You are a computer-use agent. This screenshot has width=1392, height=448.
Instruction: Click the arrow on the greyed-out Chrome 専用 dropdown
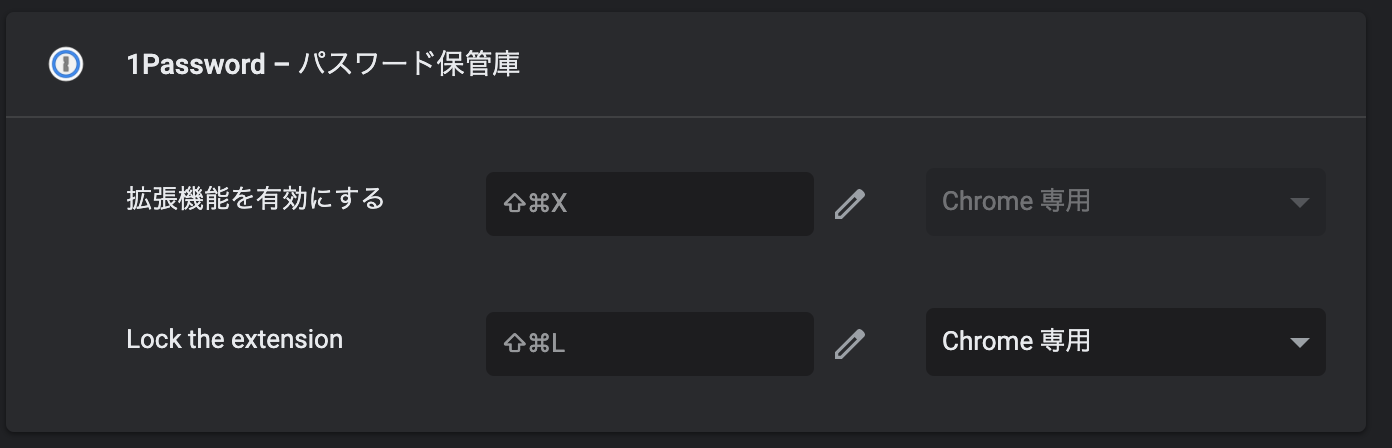pyautogui.click(x=1299, y=203)
